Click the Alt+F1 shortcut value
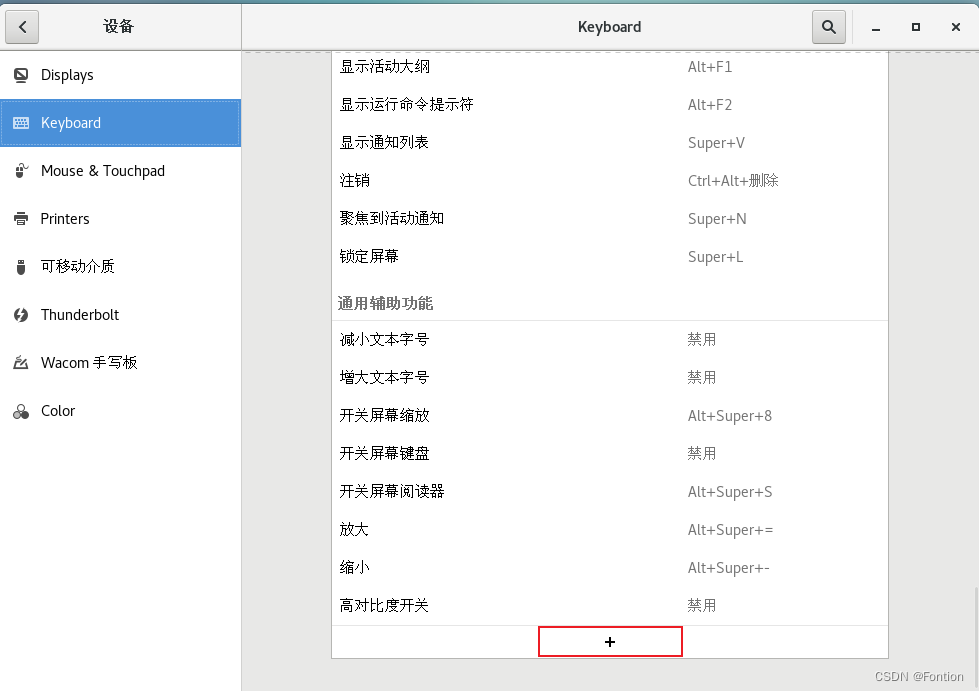 coord(710,67)
